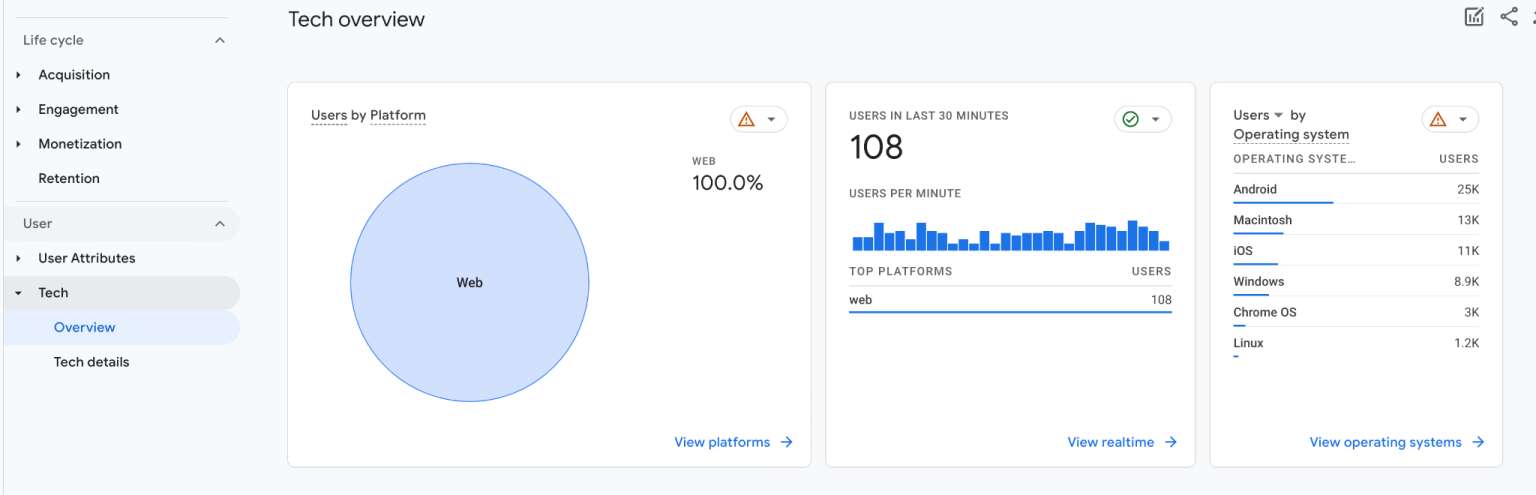
Task: Open the Users metric dropdown
Action: click(x=1278, y=116)
